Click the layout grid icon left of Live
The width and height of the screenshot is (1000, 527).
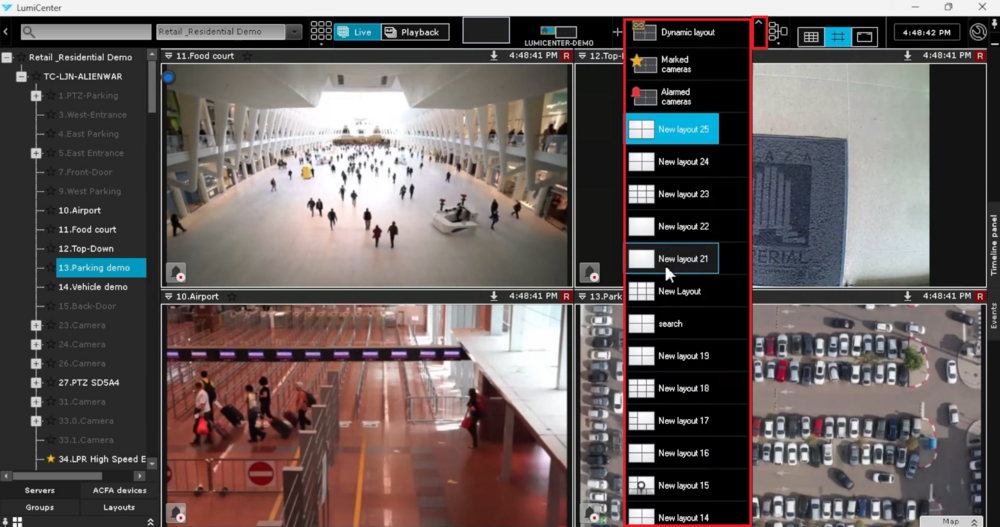click(x=321, y=32)
